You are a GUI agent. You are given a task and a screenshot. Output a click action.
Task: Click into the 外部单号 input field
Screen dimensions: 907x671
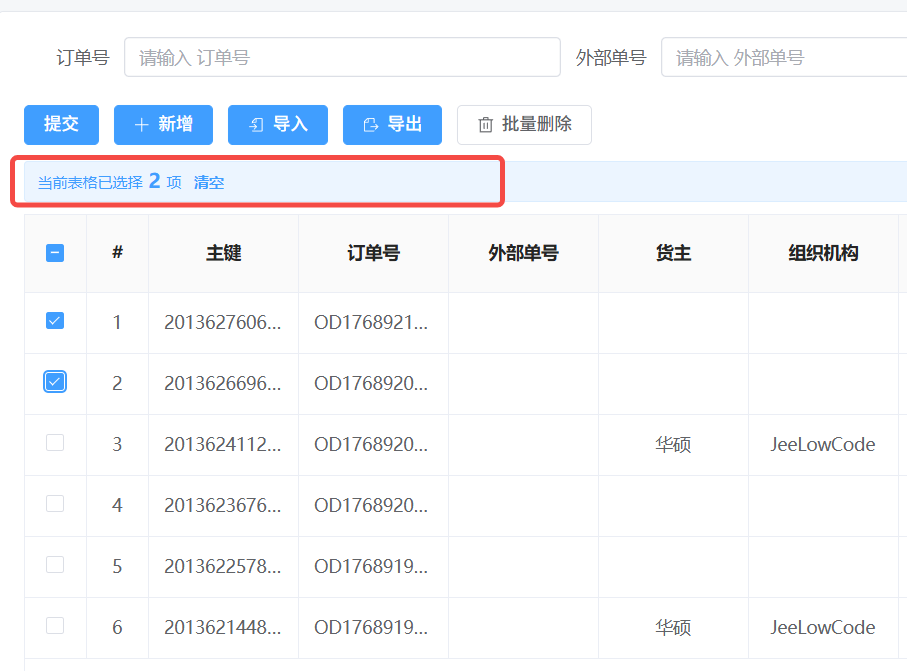pos(784,58)
